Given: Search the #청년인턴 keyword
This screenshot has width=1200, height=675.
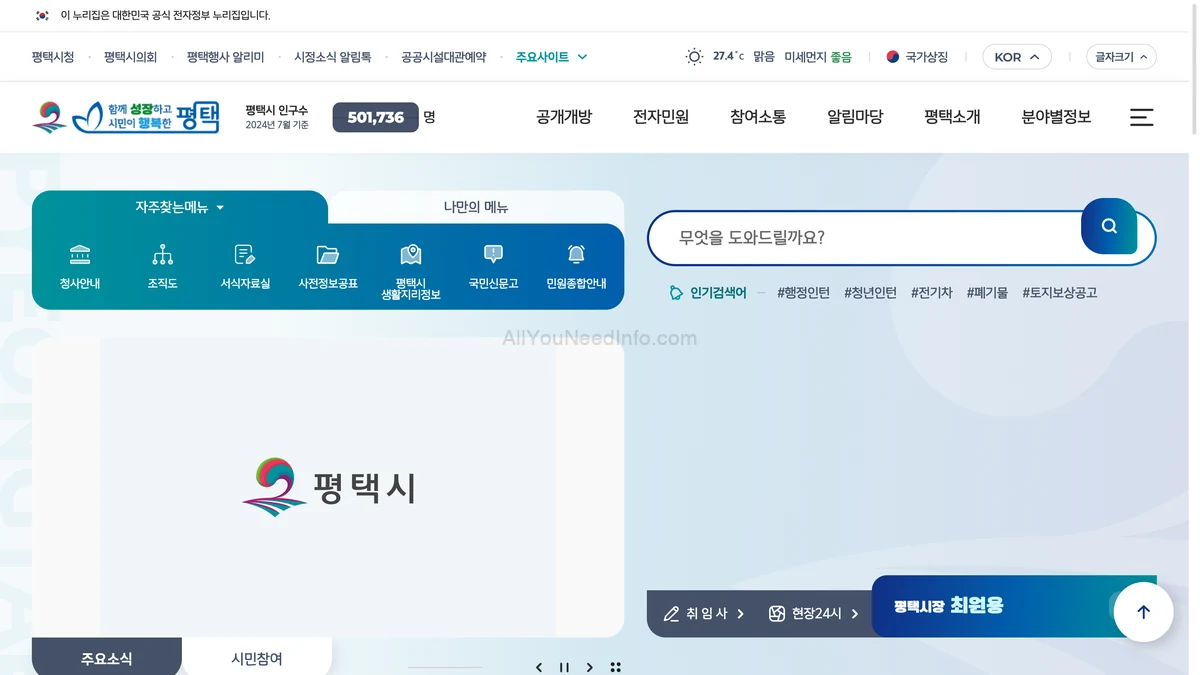Looking at the screenshot, I should (x=870, y=293).
